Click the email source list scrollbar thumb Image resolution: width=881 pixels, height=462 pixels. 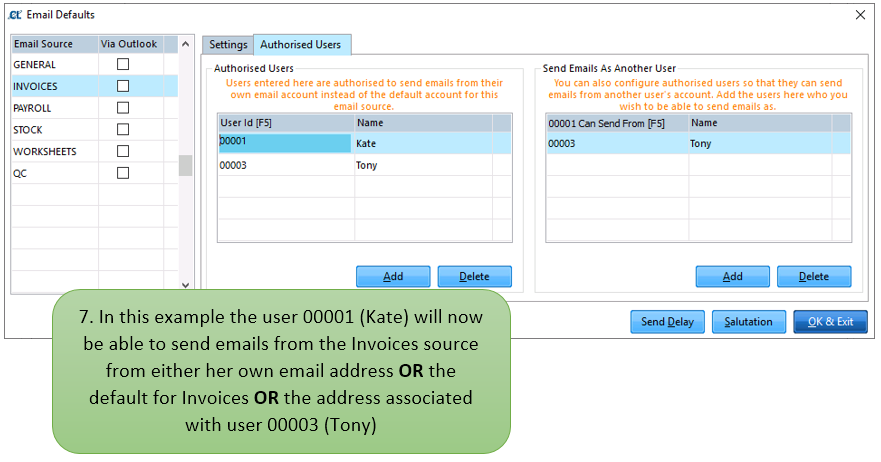pos(185,165)
